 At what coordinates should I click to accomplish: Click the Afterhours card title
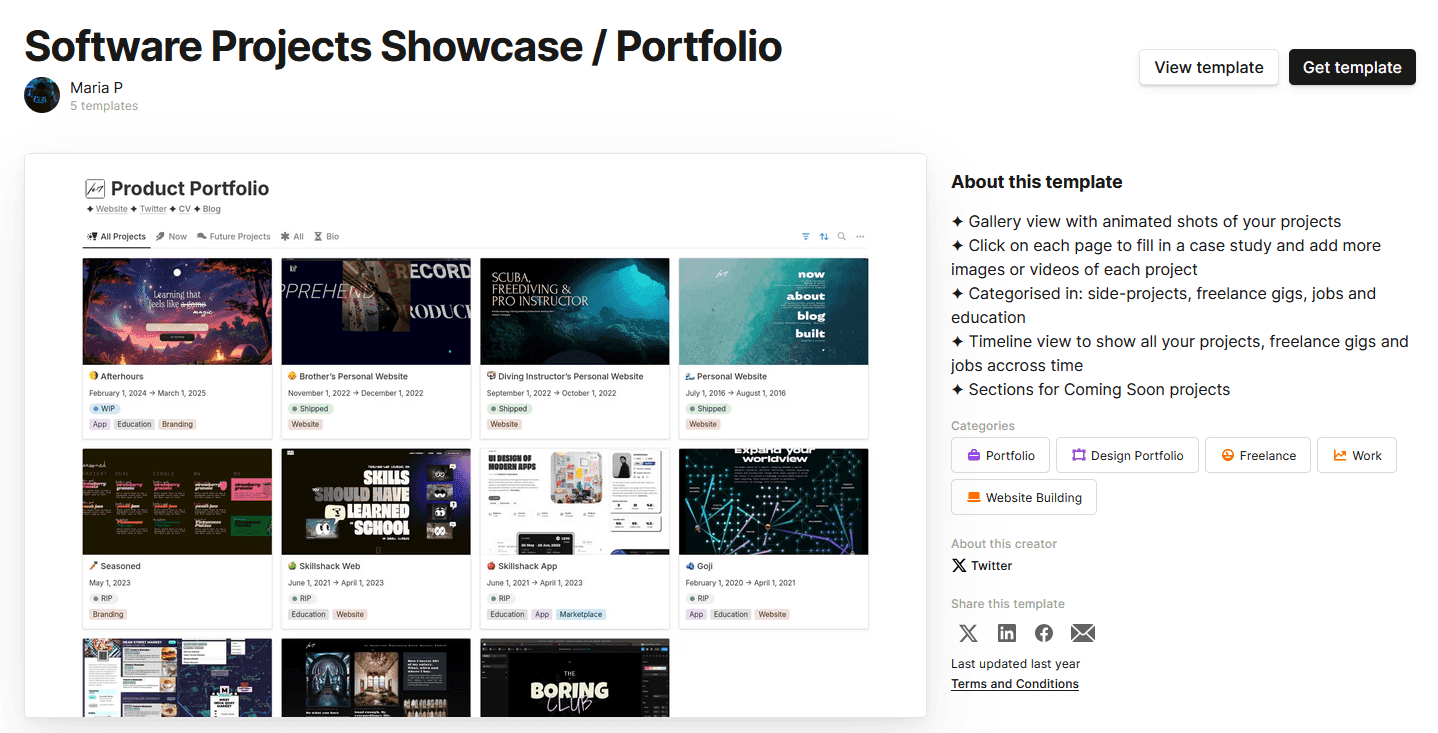coord(122,377)
